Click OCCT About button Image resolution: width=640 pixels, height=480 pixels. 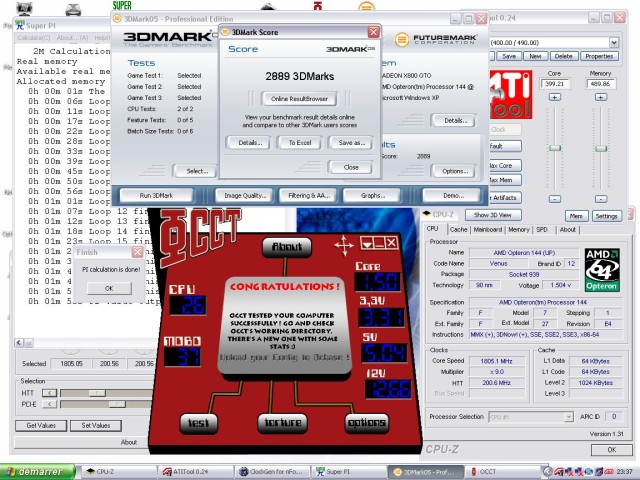(x=287, y=247)
